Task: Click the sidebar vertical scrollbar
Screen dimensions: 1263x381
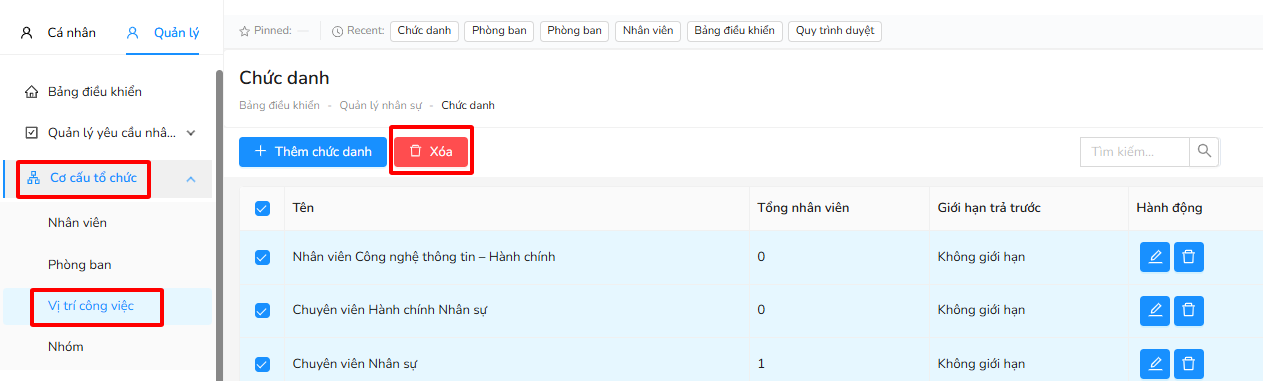Action: tap(219, 225)
